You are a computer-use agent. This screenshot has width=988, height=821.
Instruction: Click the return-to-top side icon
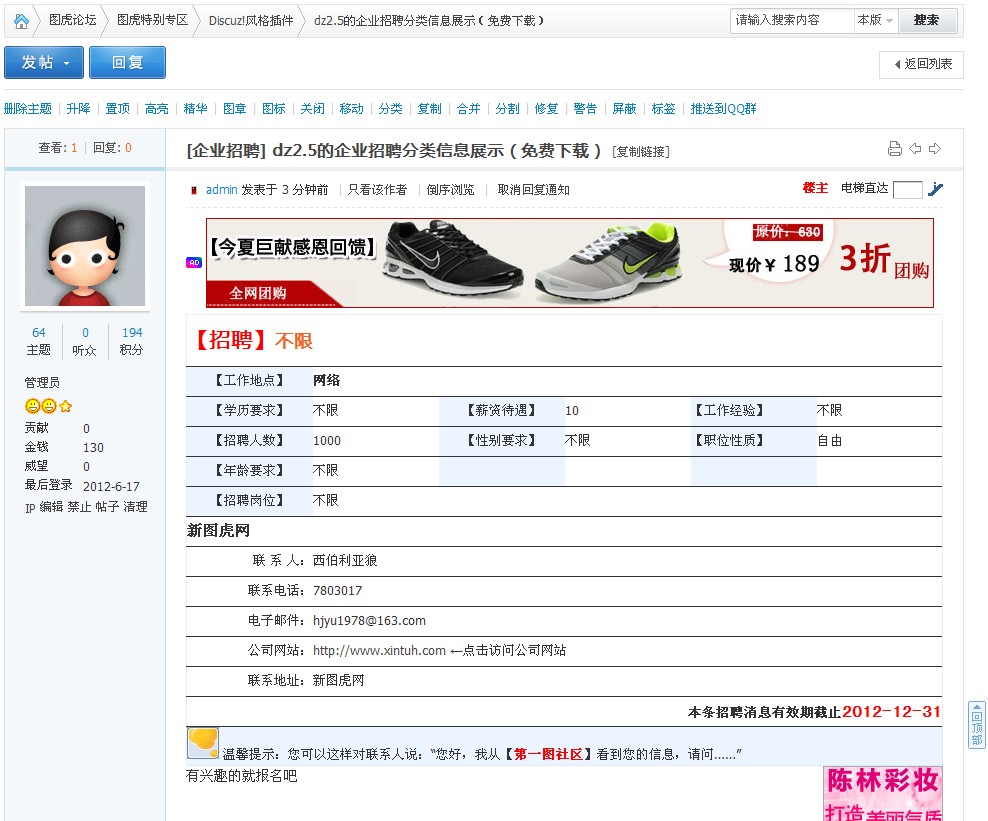point(977,725)
